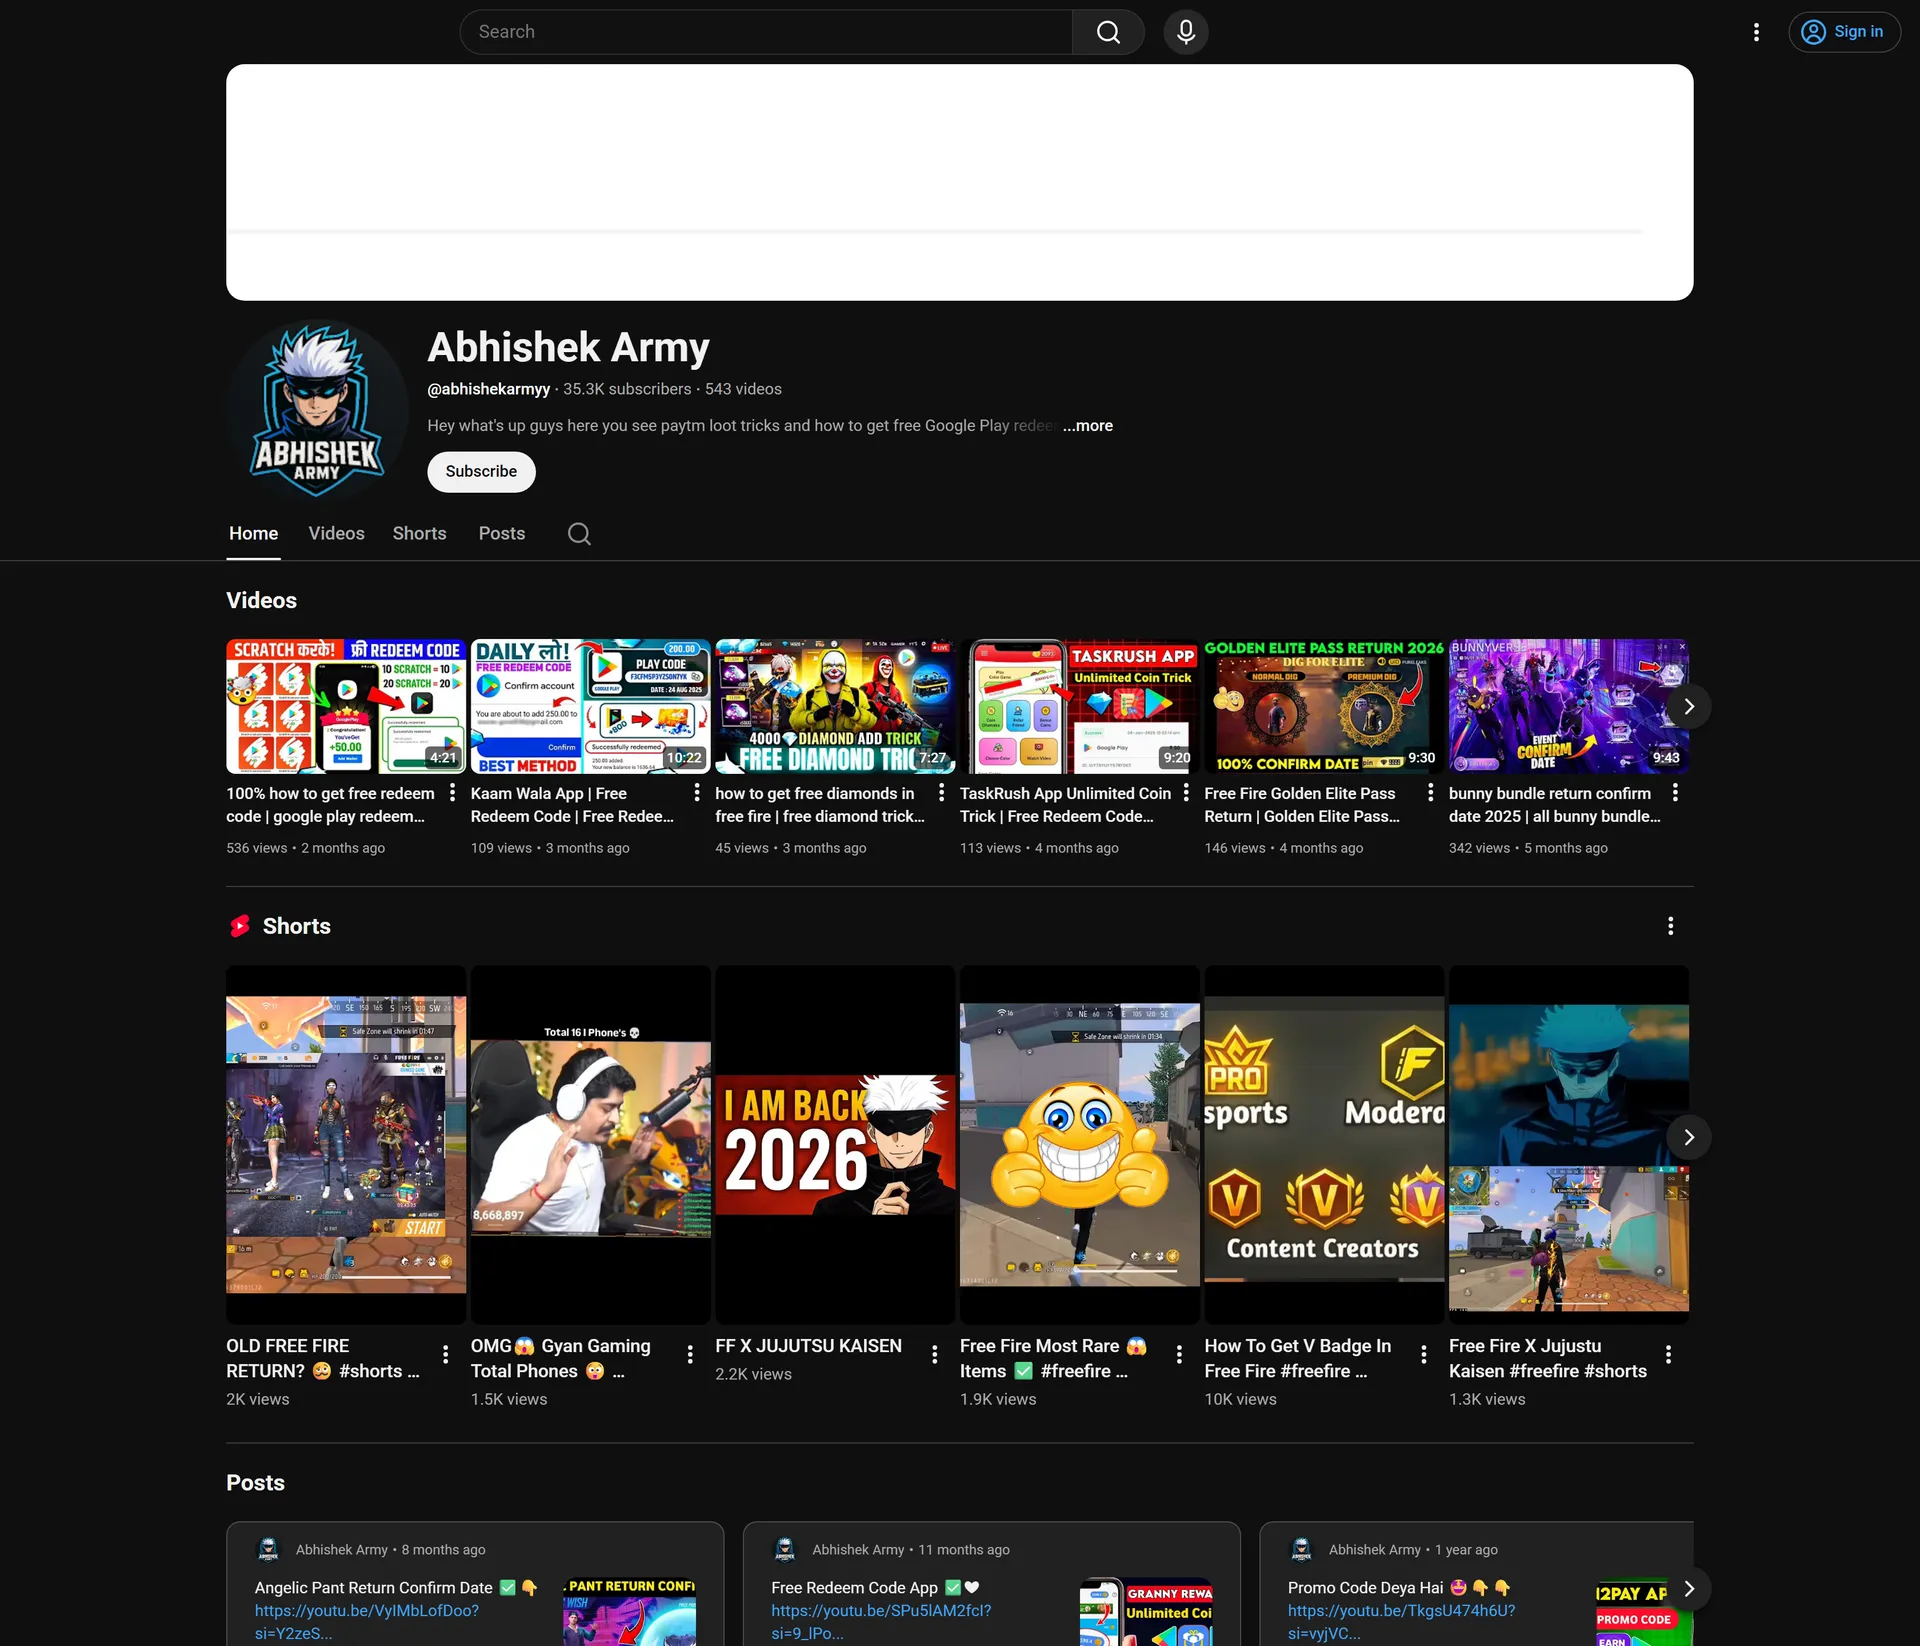Search within channel using the tab-bar magnifier
Screen dimensions: 1920x1646
point(579,534)
